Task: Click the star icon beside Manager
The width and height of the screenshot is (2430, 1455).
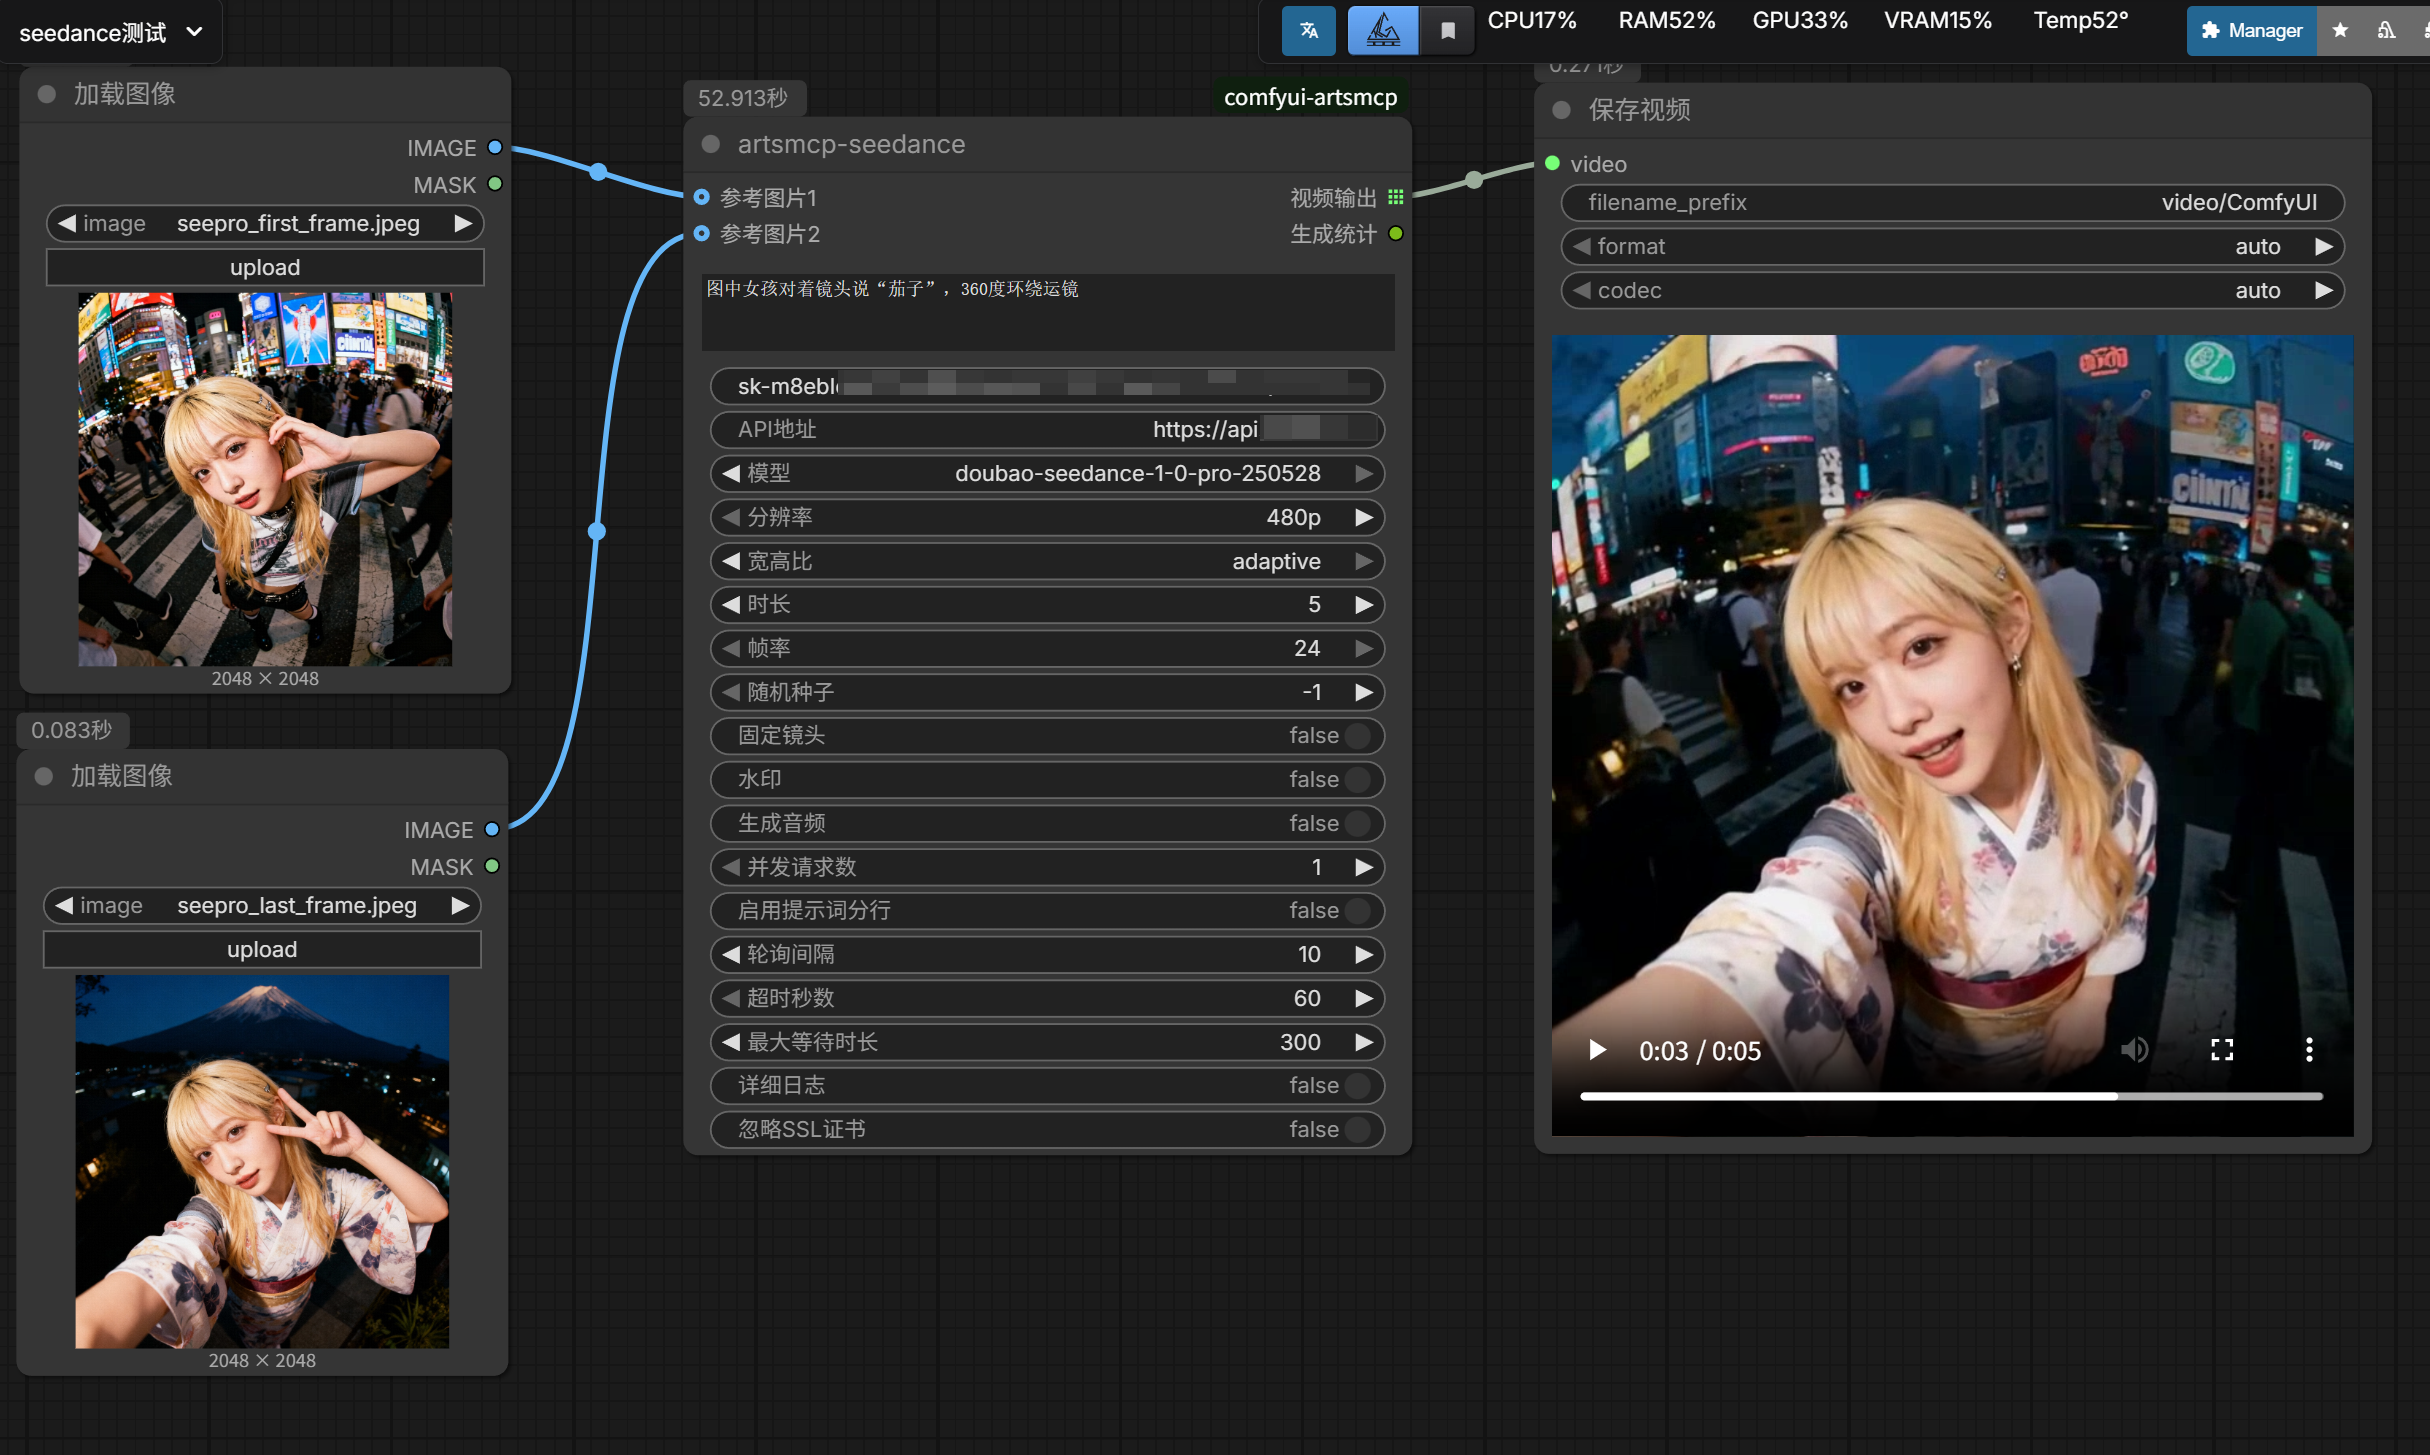Action: pos(2339,30)
